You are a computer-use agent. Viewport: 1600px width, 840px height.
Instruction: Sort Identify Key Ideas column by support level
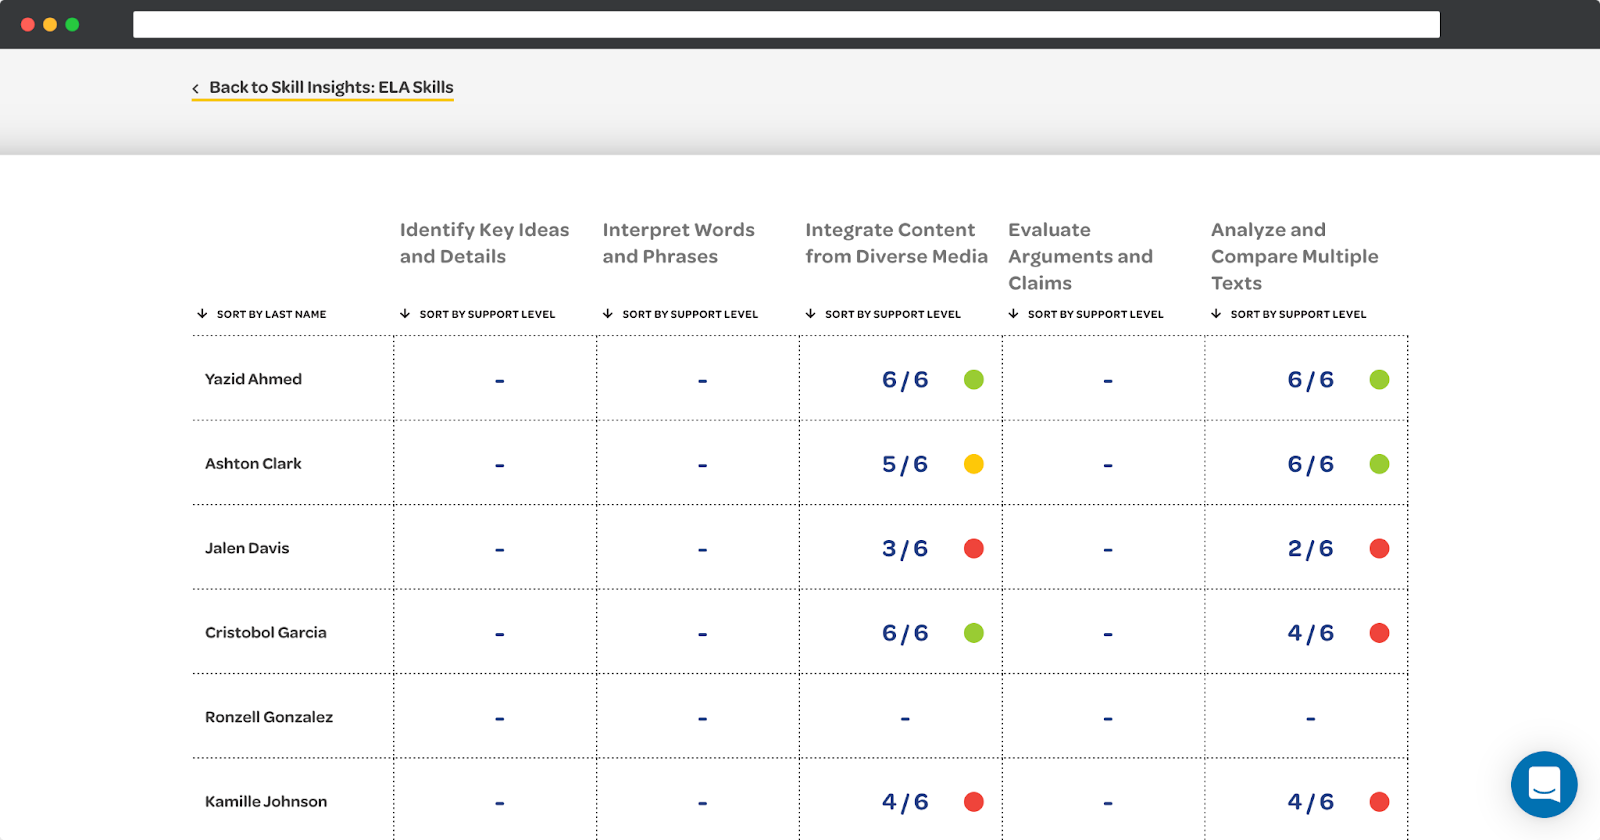(477, 314)
